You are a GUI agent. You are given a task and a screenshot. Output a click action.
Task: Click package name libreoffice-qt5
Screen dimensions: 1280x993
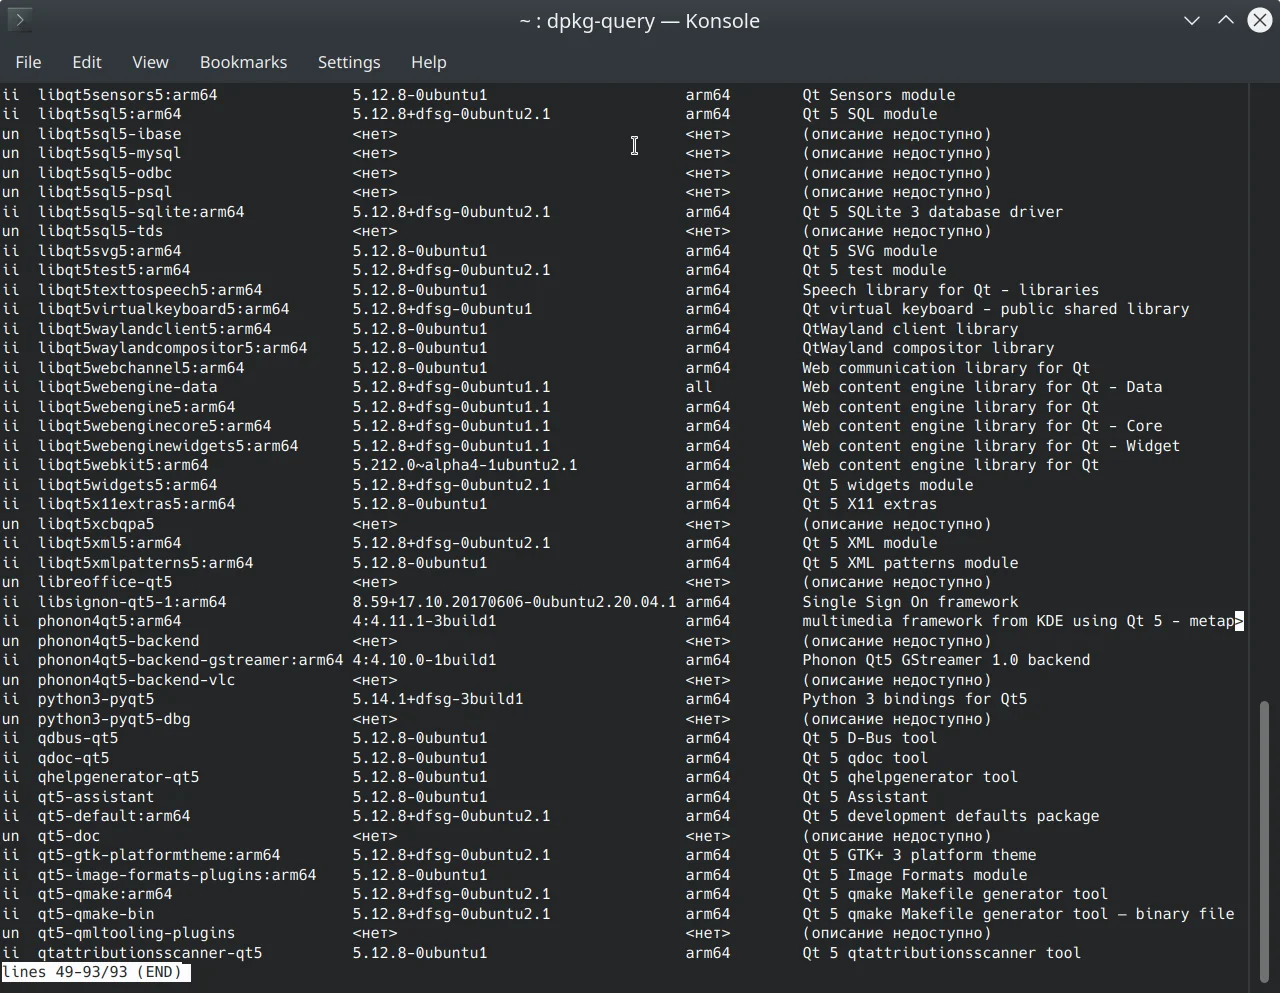105,582
